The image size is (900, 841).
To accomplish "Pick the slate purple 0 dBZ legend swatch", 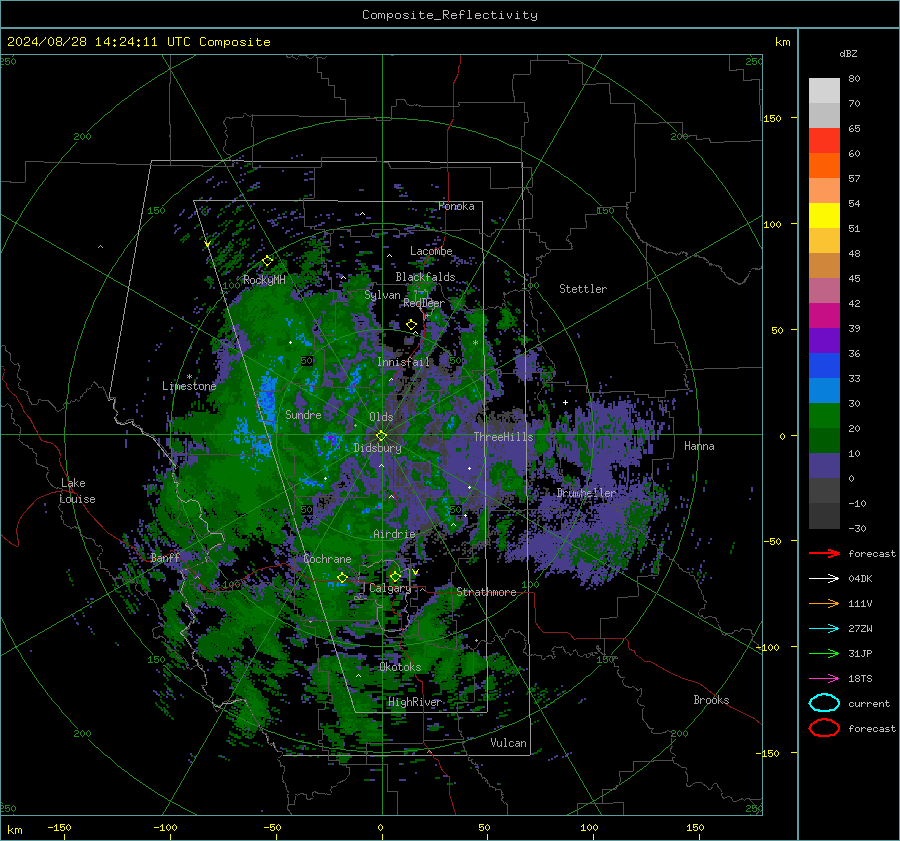I will [x=824, y=466].
